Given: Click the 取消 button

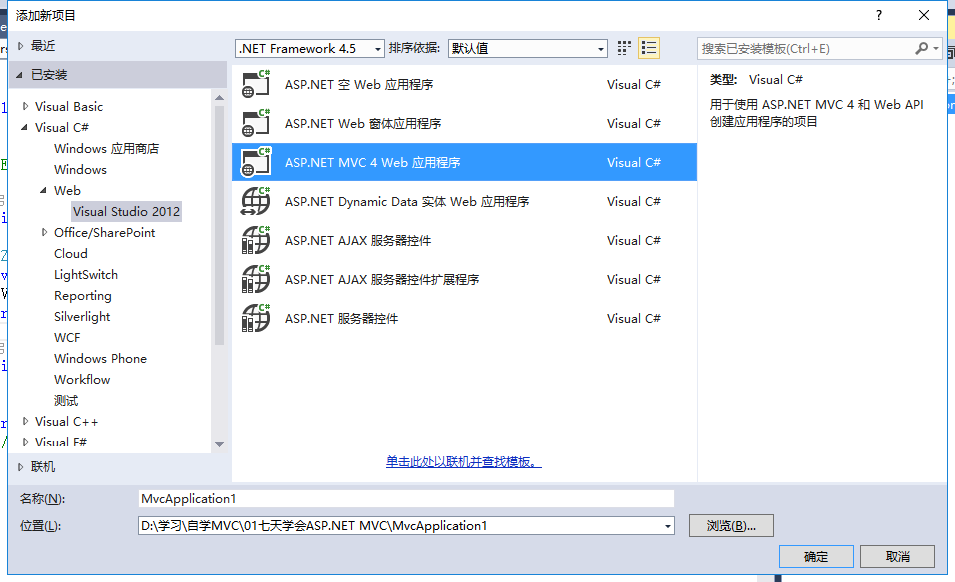Looking at the screenshot, I should (897, 556).
